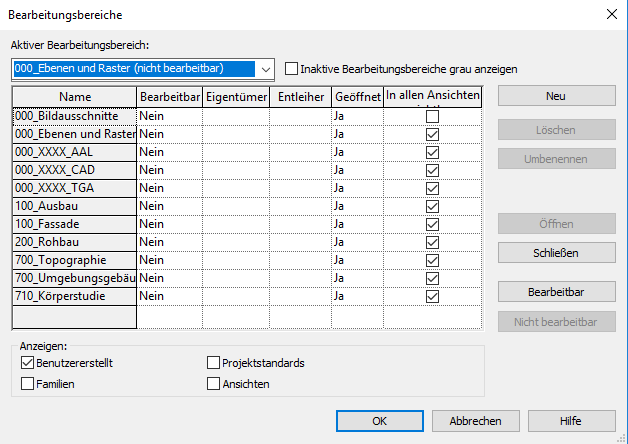
Task: Close the Bearbeitungsbereiche dialog window
Action: click(x=611, y=14)
